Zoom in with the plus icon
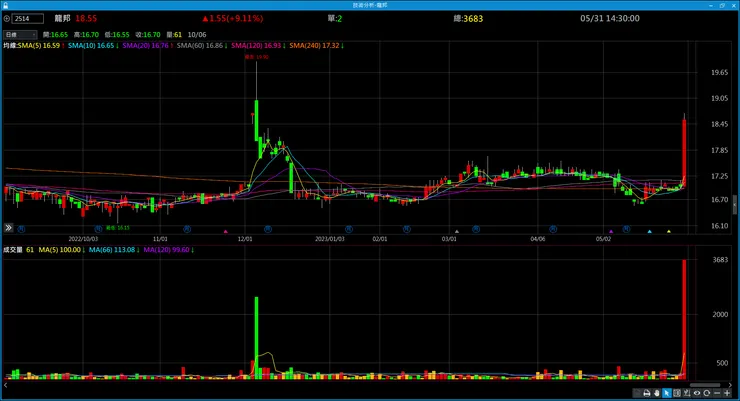This screenshot has height=401, width=740. 727,393
